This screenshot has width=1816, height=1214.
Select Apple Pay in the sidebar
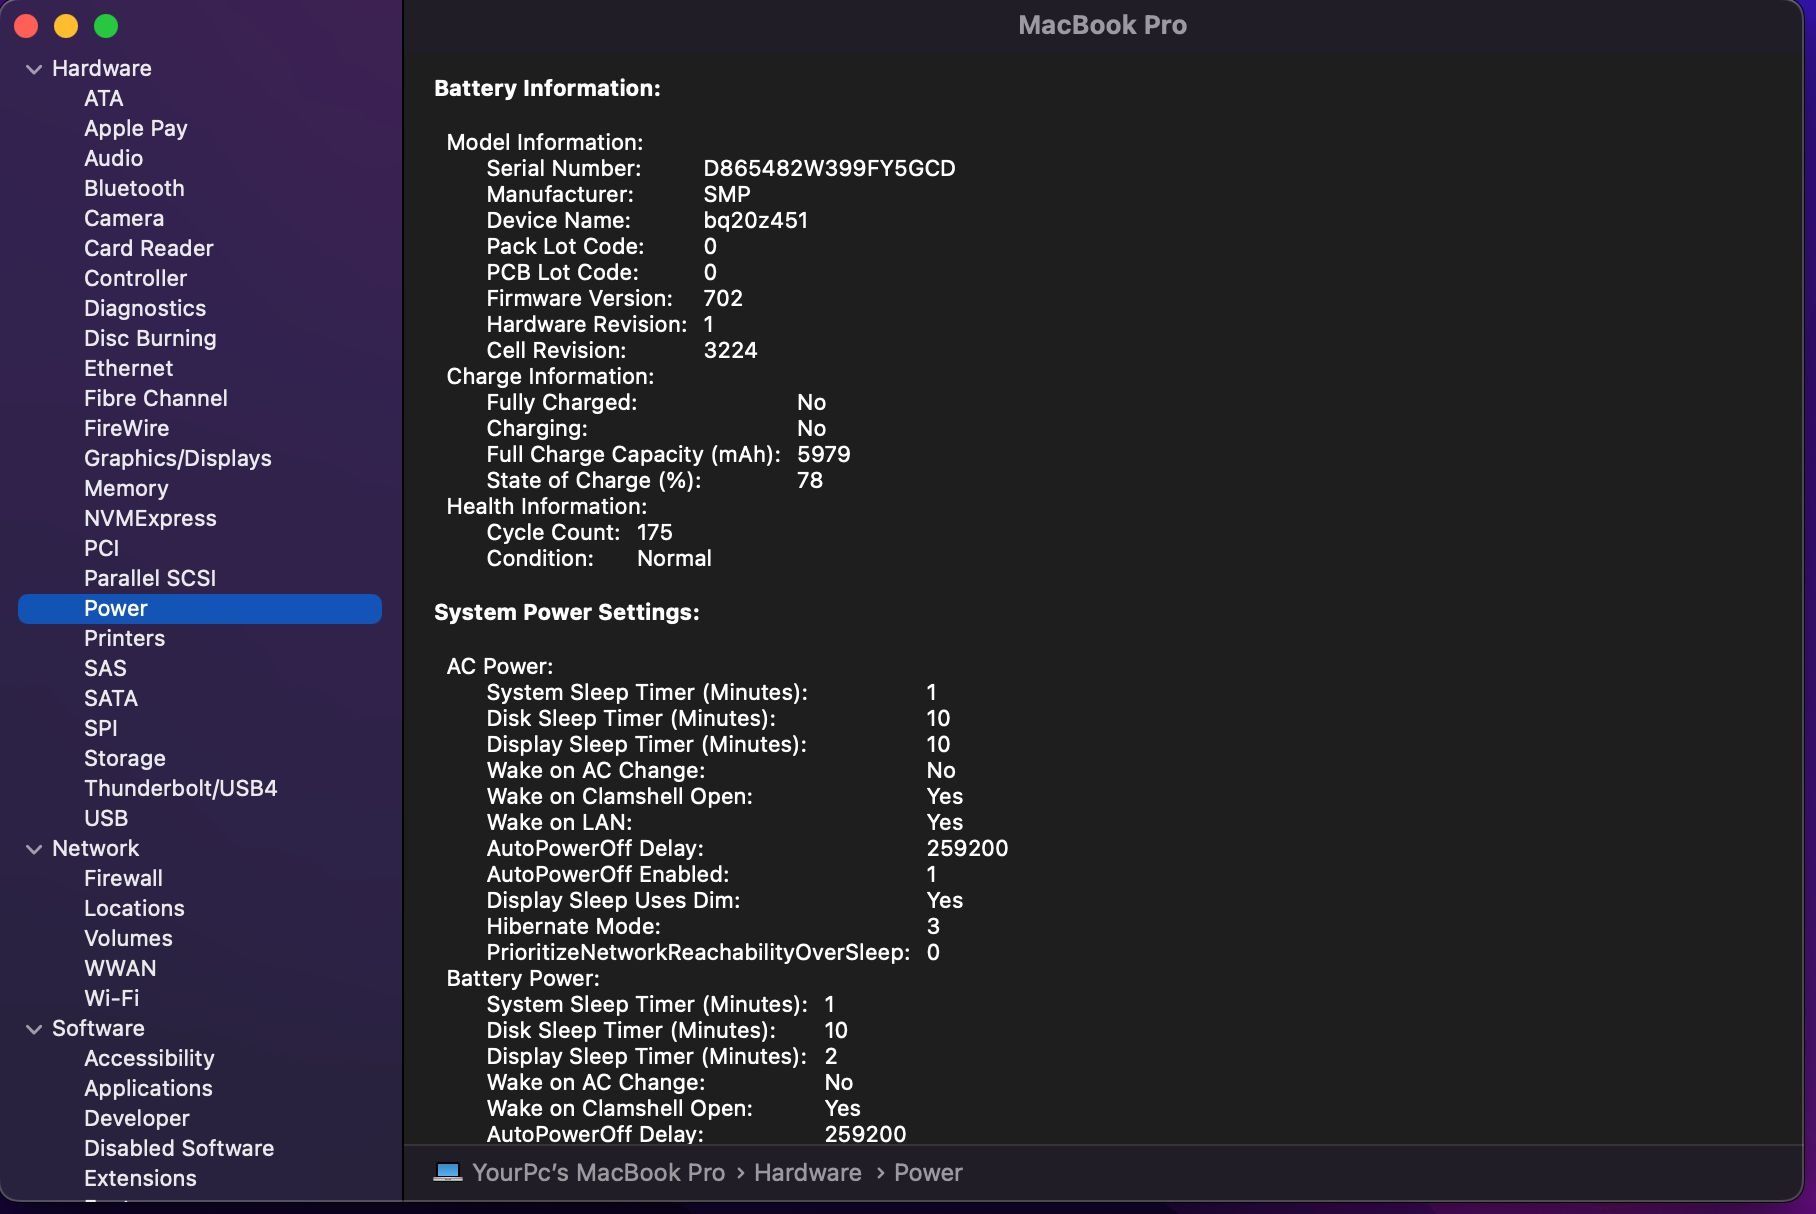(x=136, y=128)
